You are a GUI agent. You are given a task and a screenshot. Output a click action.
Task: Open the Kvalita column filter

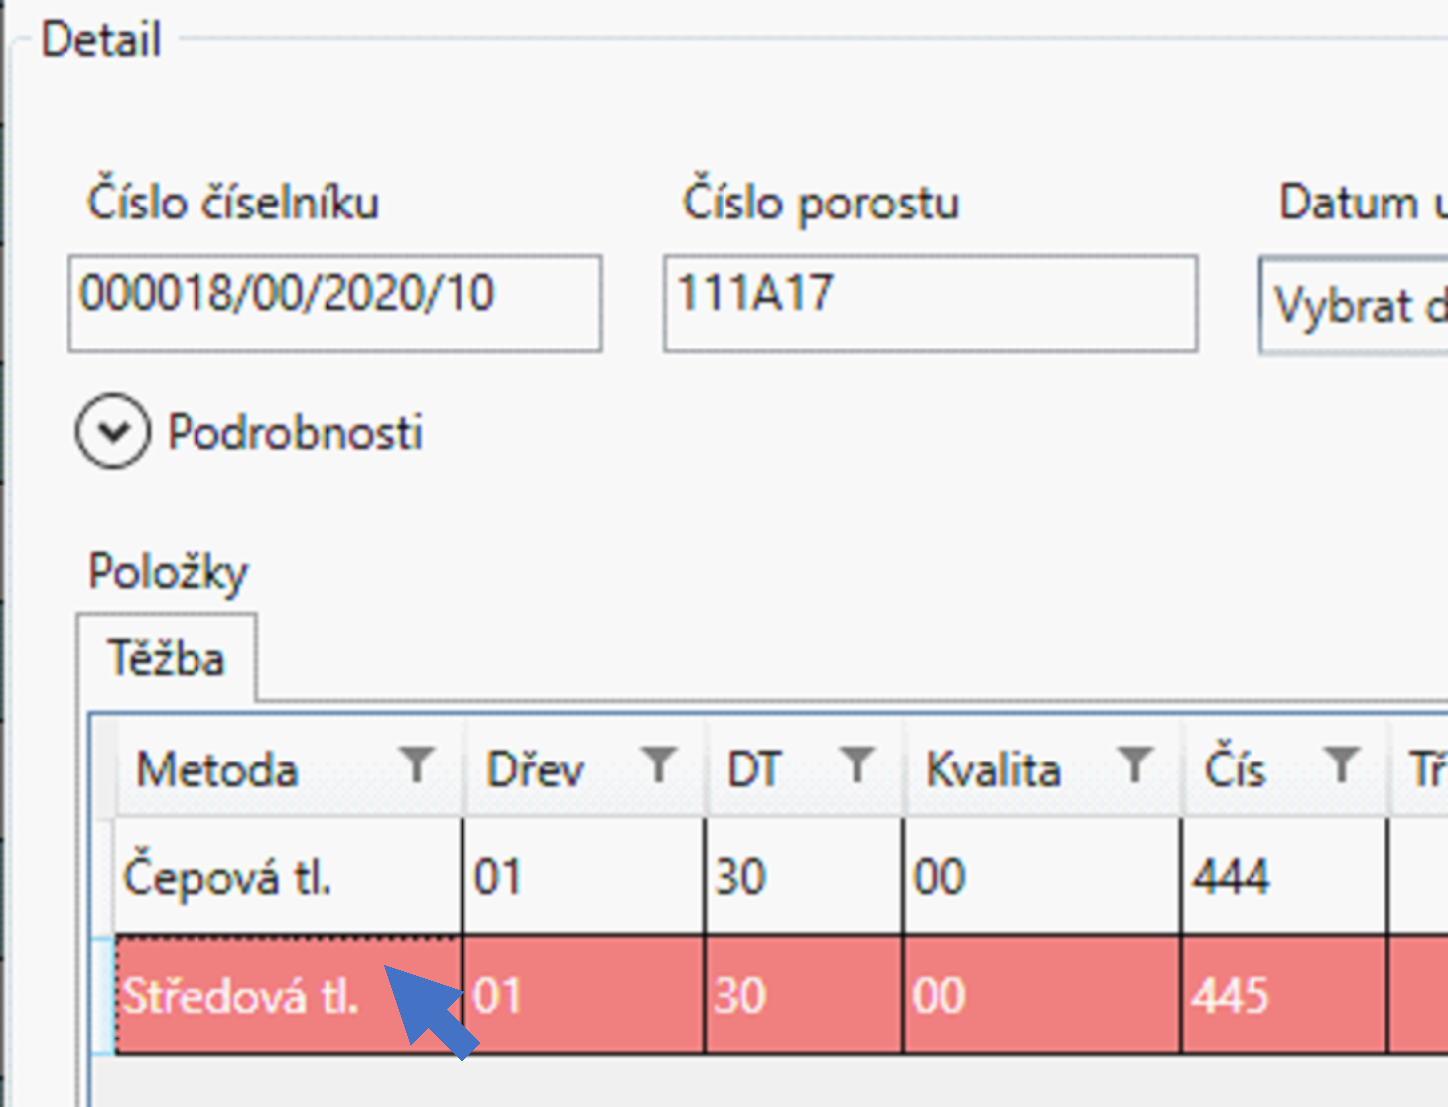pos(1135,766)
